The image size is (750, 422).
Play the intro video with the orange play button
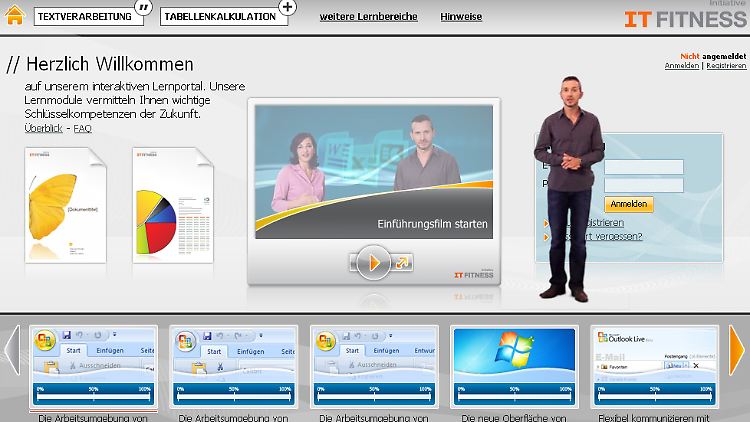[375, 263]
